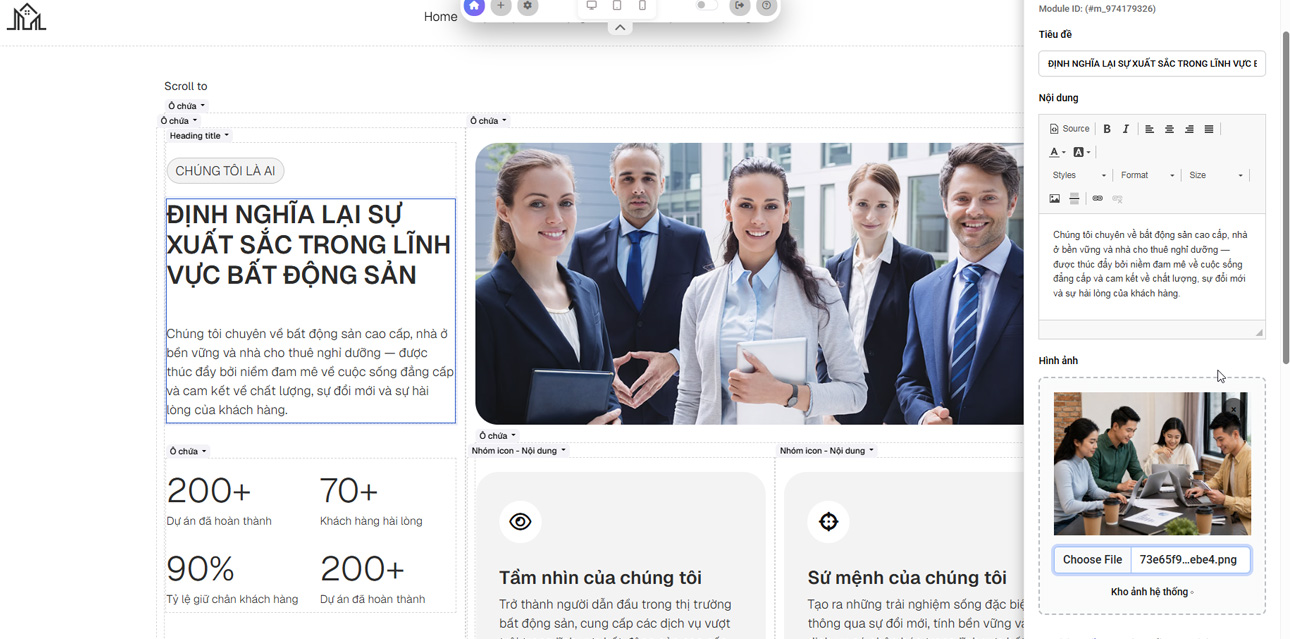Select the ĐỊNH NGHĨA LẠI heading text

pos(309,245)
